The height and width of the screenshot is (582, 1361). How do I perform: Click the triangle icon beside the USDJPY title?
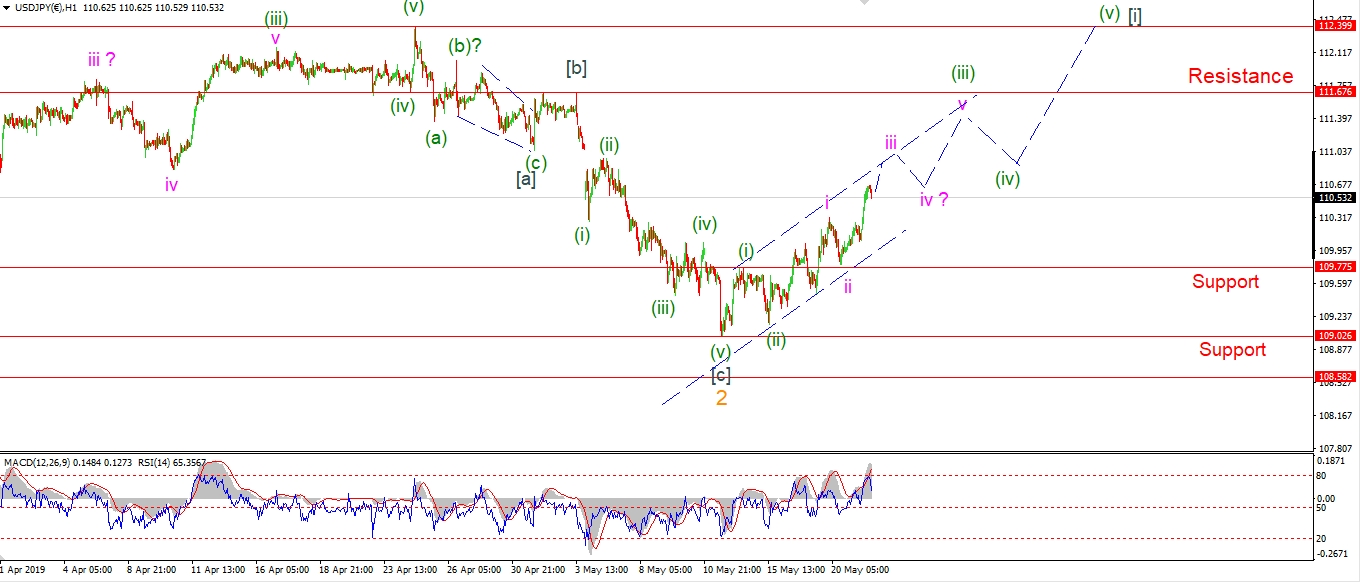[x=7, y=8]
